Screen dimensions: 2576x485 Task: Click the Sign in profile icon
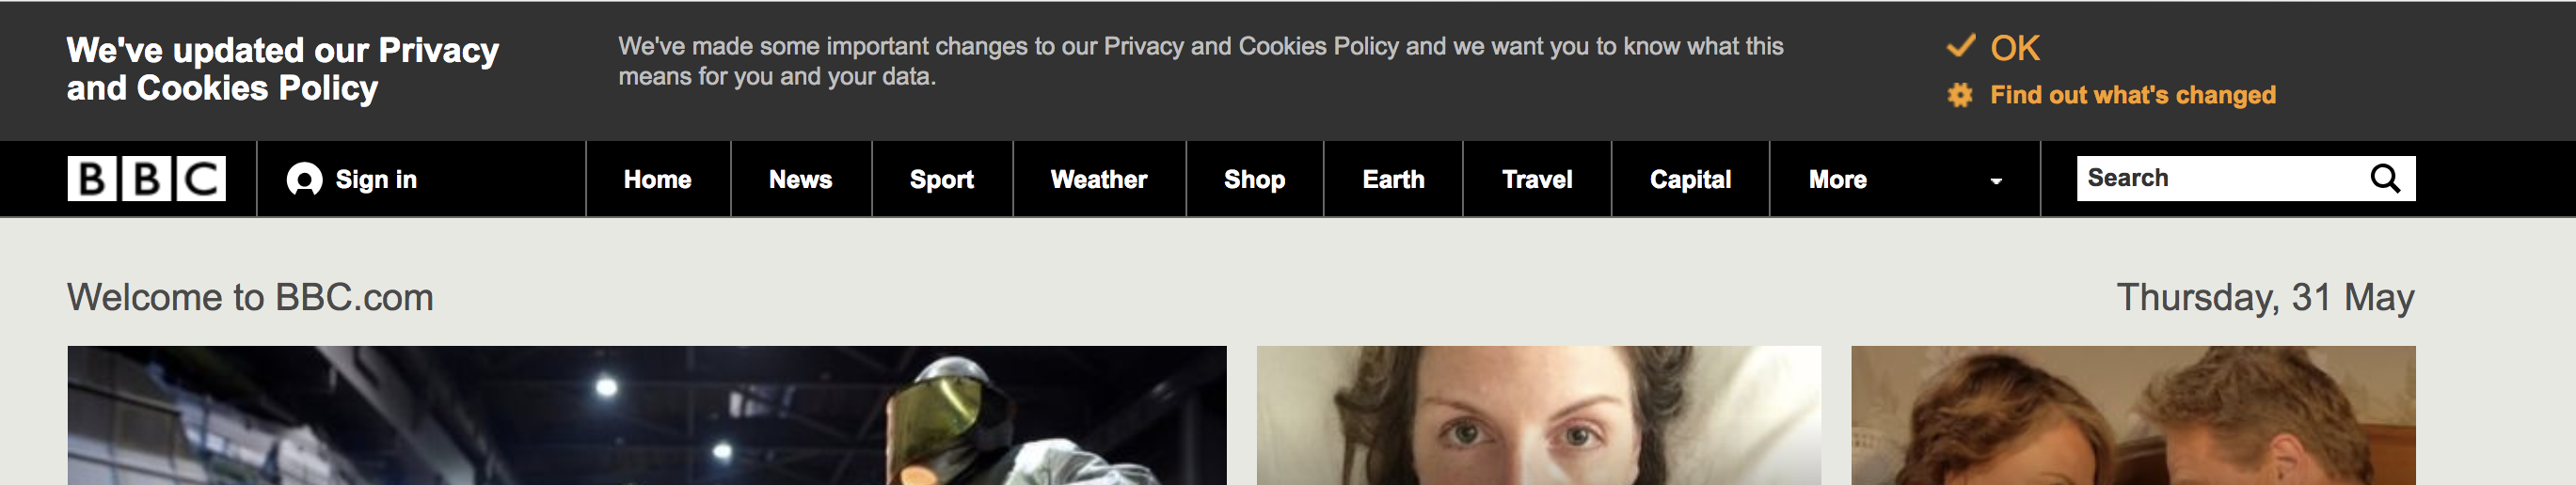click(304, 180)
